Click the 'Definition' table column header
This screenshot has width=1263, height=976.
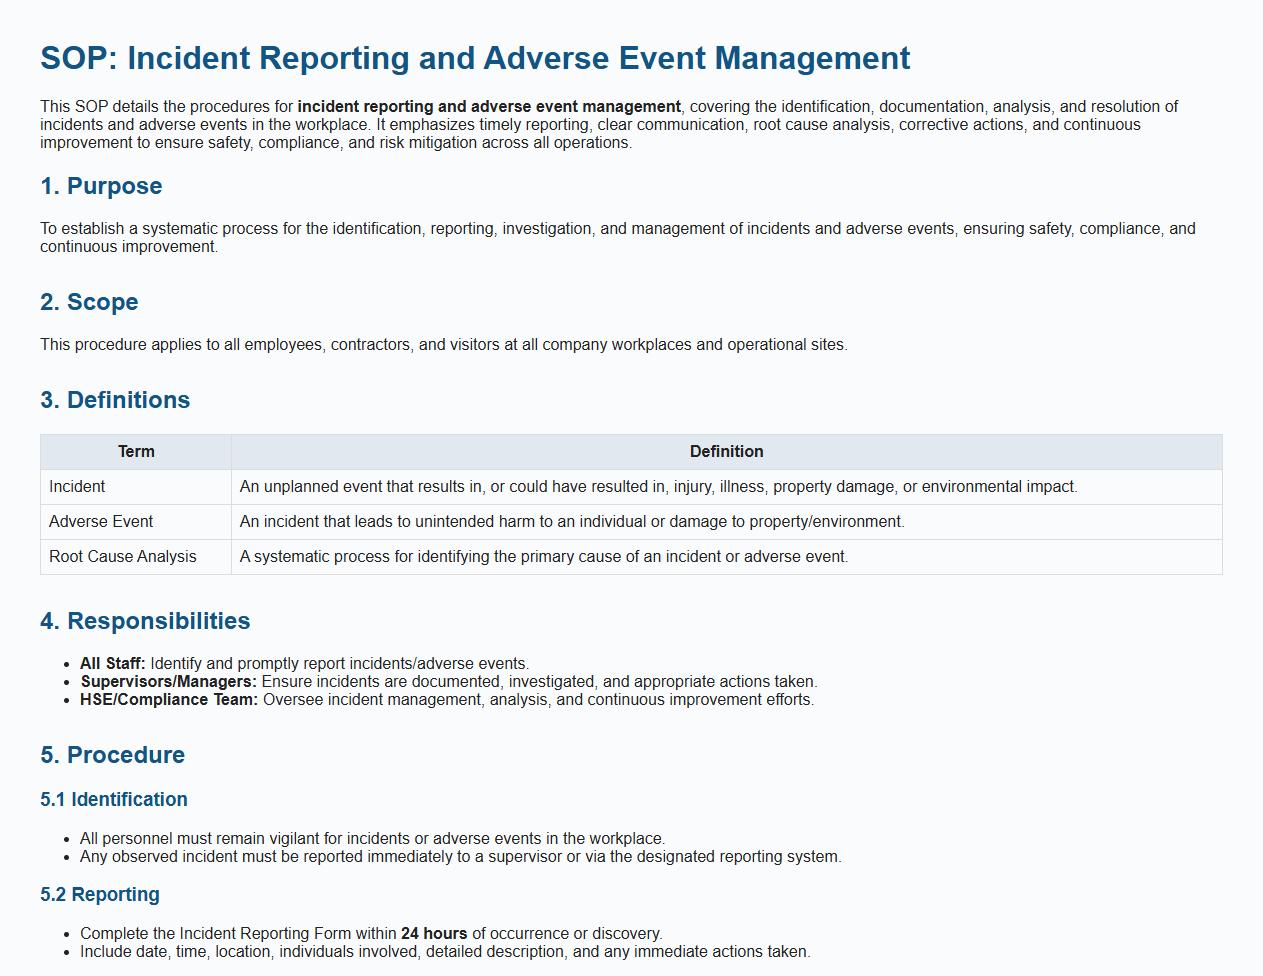click(x=726, y=452)
